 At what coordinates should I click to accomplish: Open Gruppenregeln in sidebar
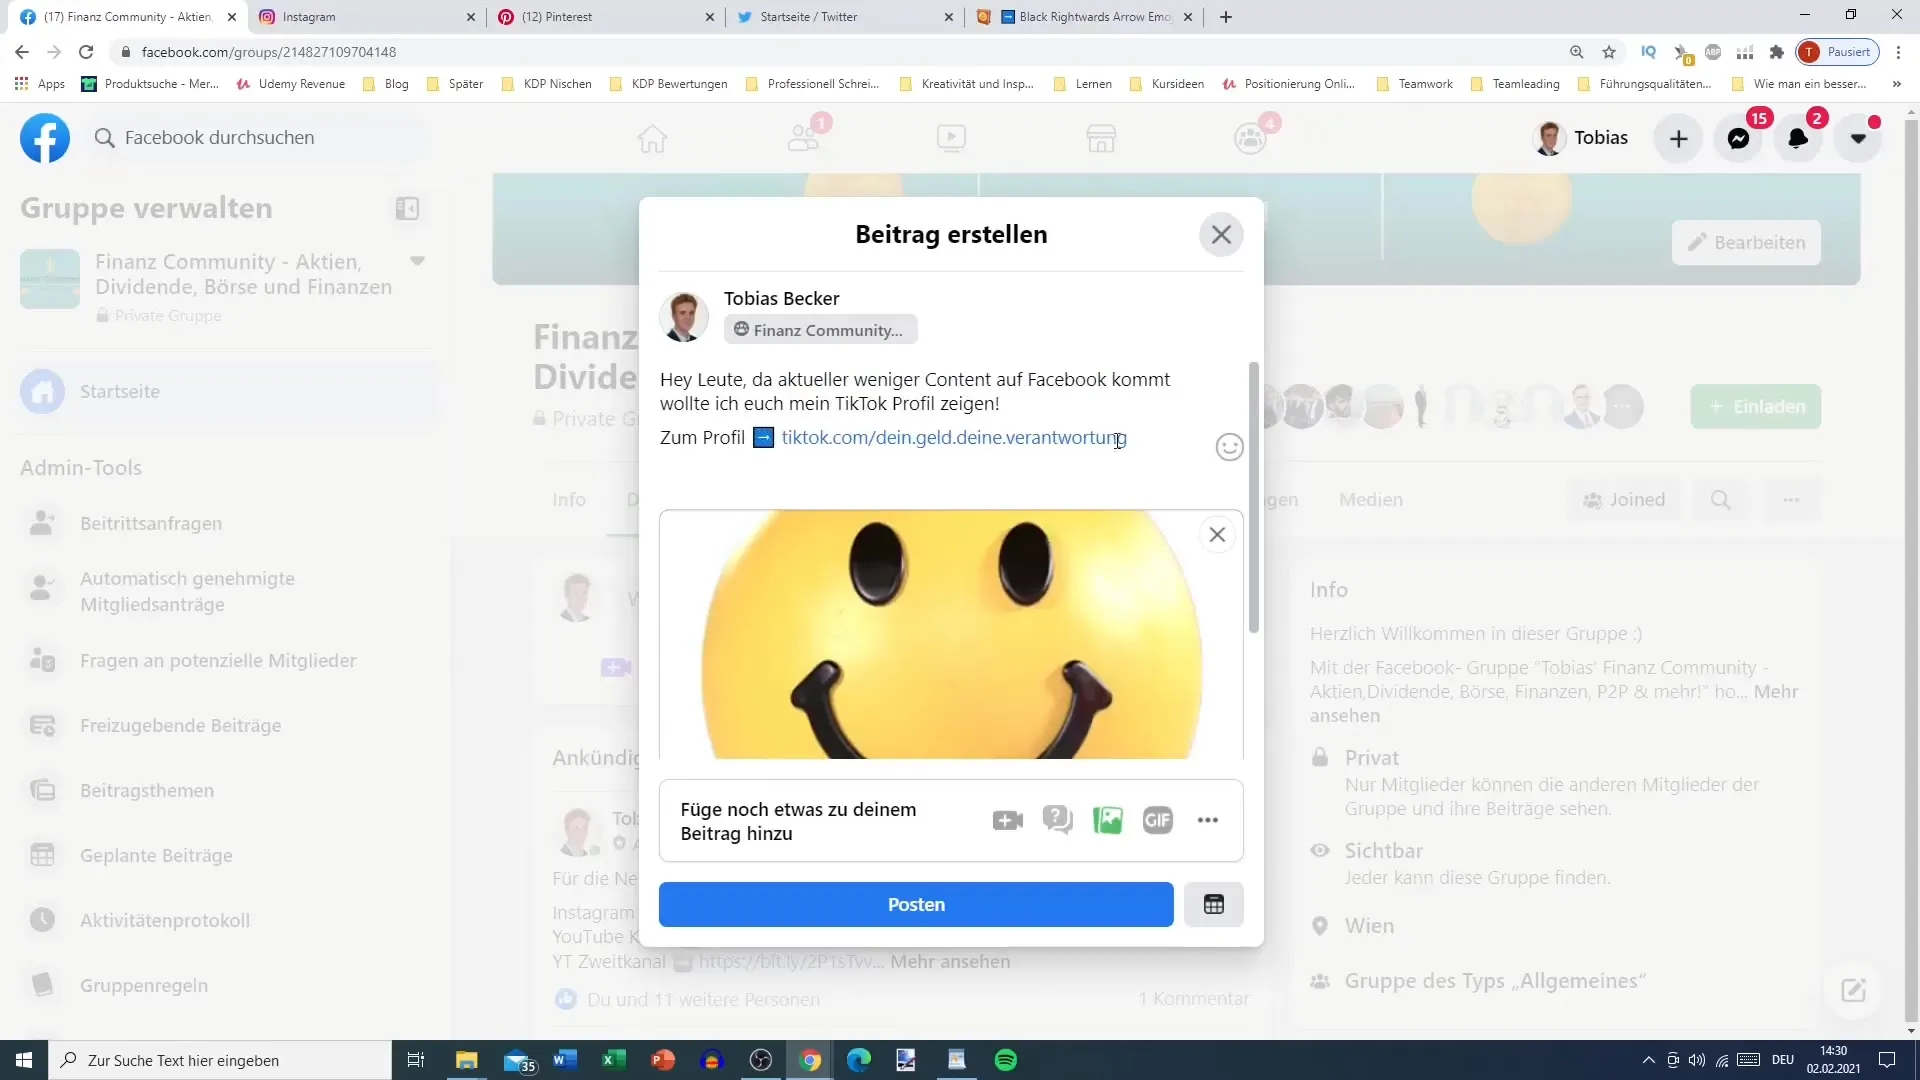click(227, 985)
